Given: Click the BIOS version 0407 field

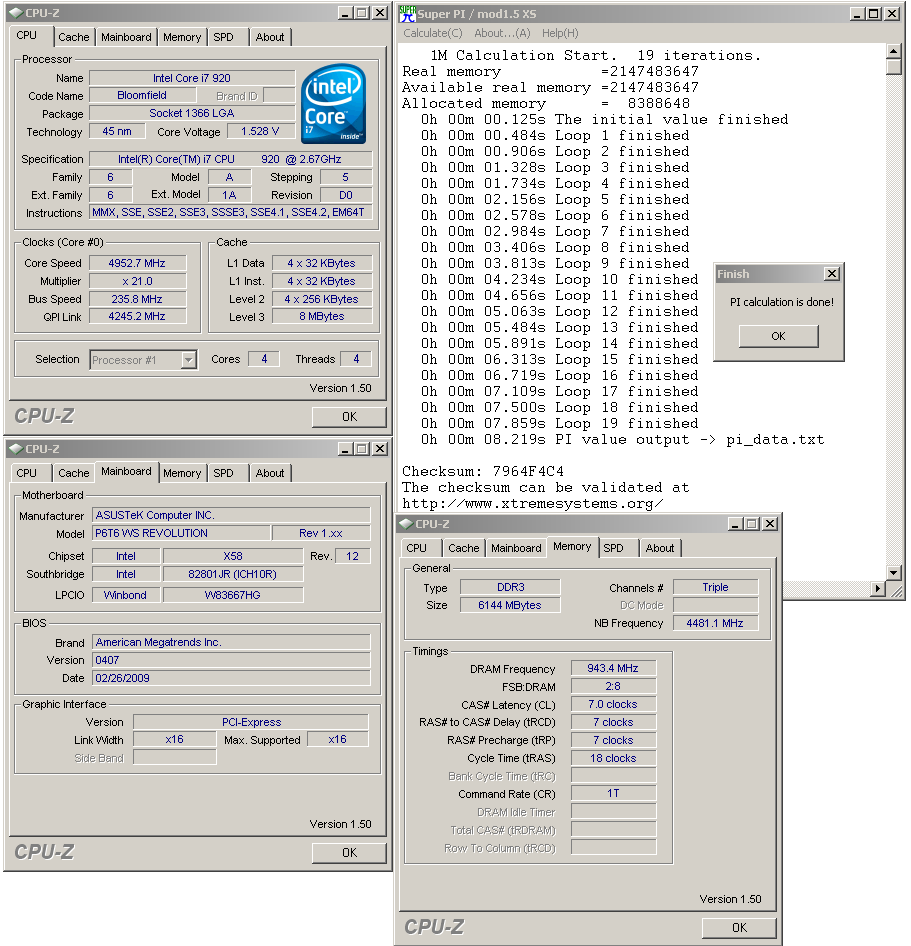Looking at the screenshot, I should click(x=231, y=661).
